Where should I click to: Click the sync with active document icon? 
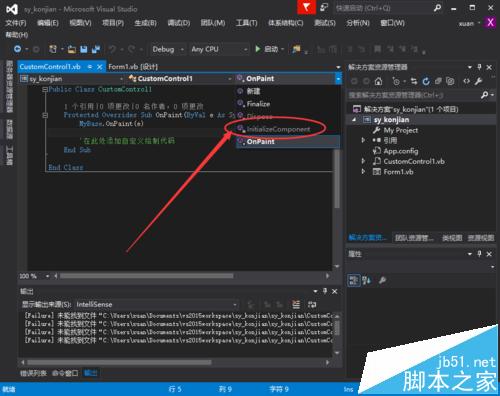click(414, 81)
